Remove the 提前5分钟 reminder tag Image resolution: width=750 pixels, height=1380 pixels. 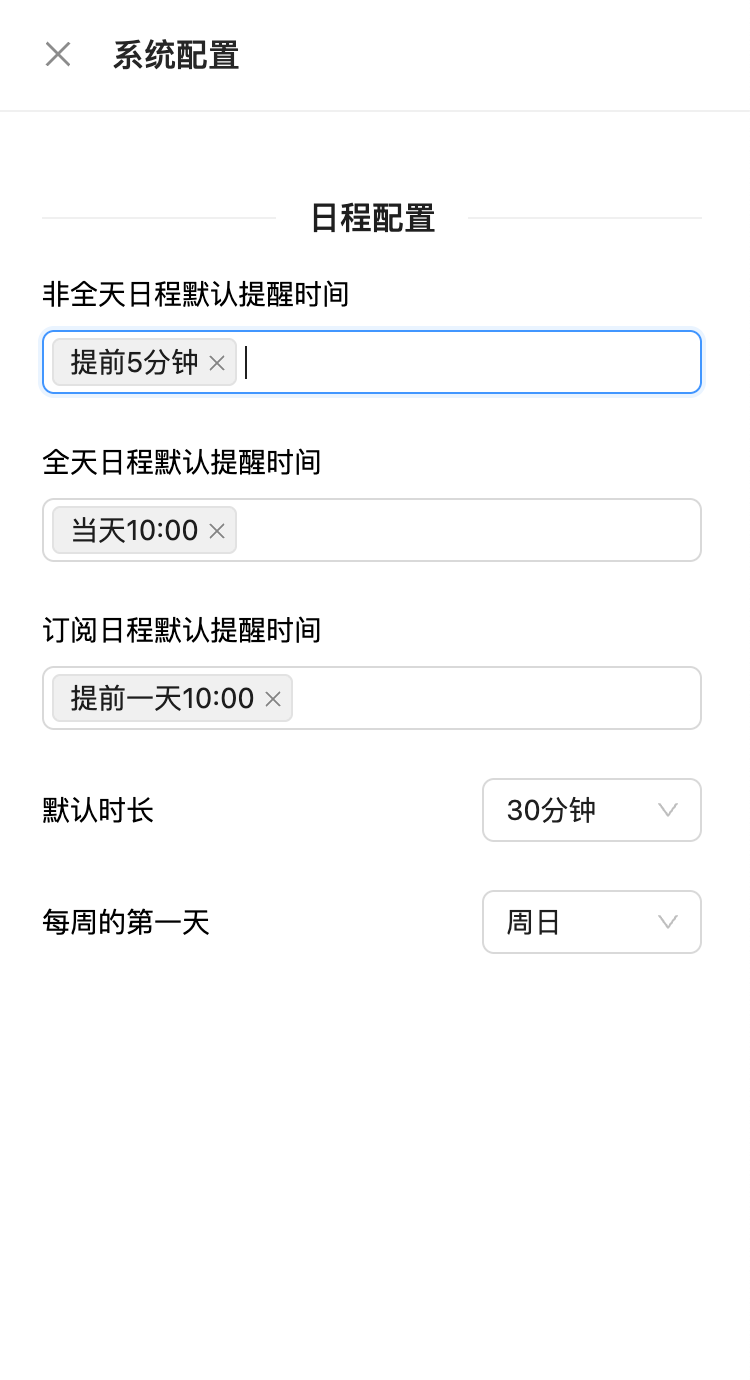(x=217, y=363)
